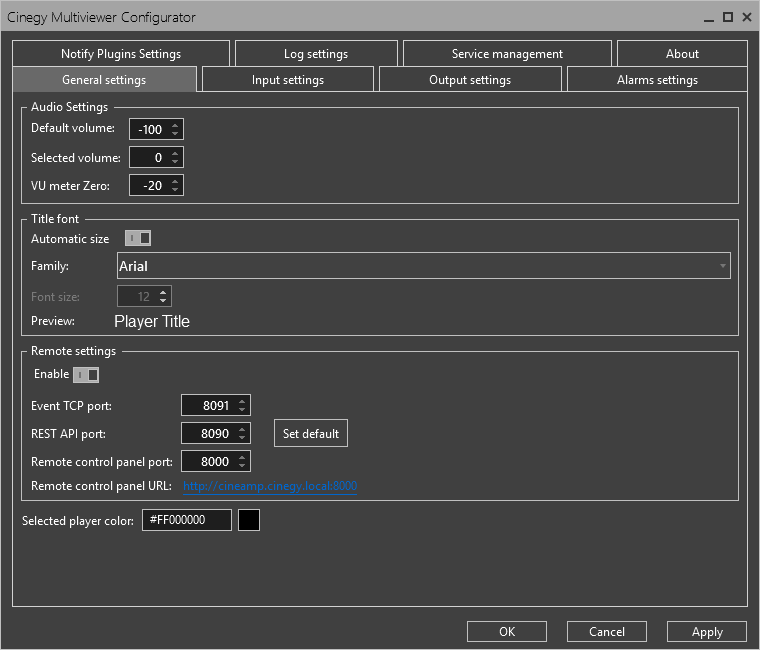Close the Cinegy Multiviewer Configurator window
760x650 pixels.
[747, 17]
